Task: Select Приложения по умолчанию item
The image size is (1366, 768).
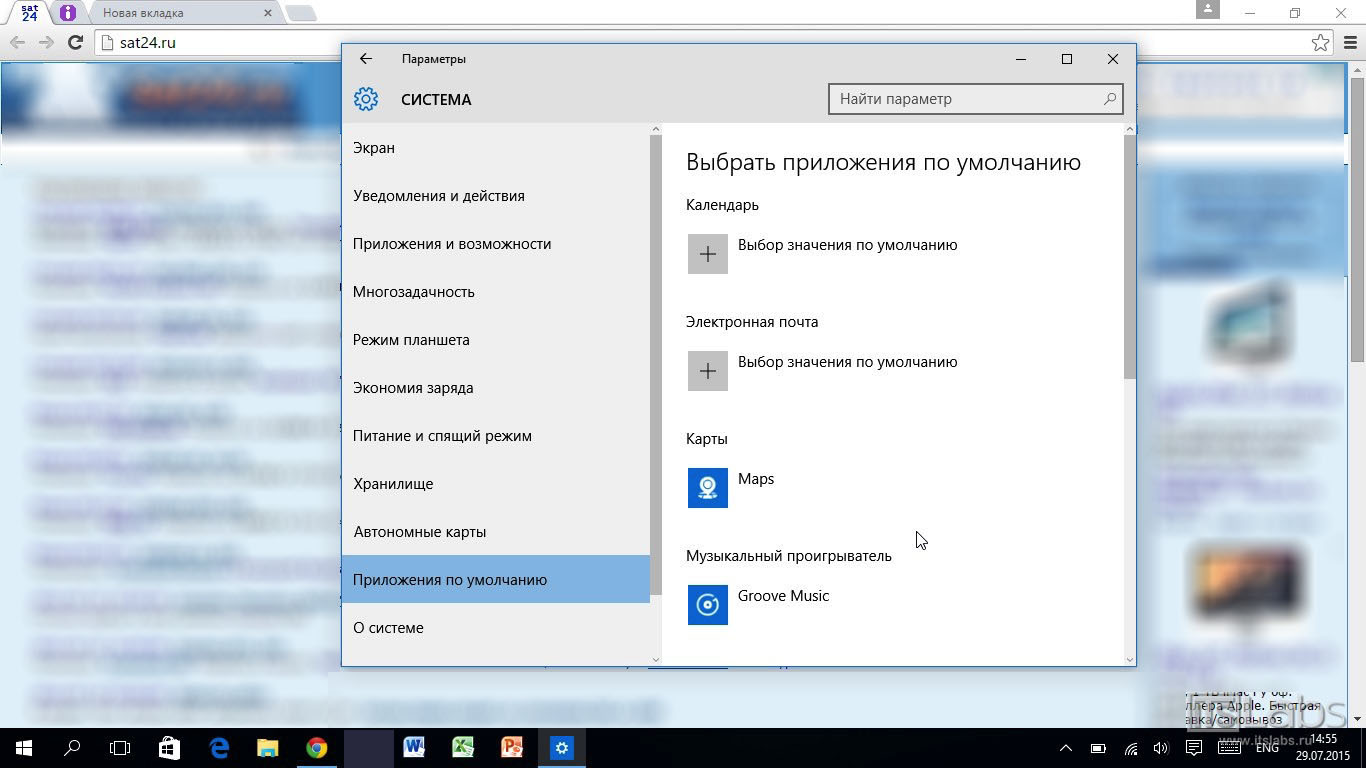Action: tap(496, 580)
